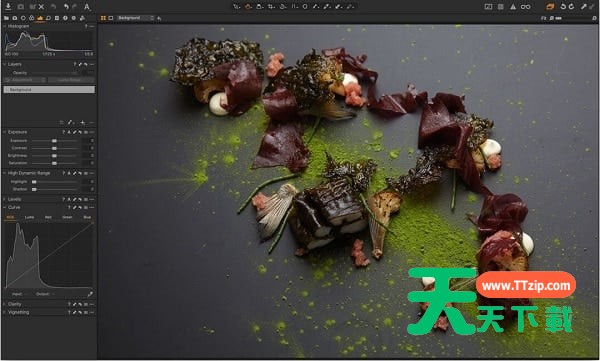This screenshot has width=600, height=361.
Task: Click the Undo arrow in top toolbar
Action: 66,7
